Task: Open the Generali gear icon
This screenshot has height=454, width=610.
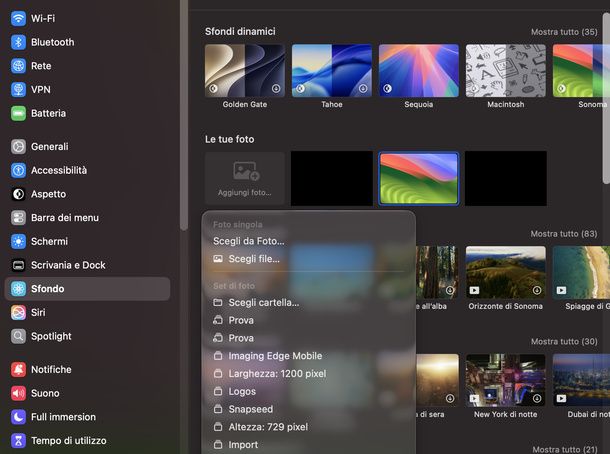Action: [x=18, y=147]
